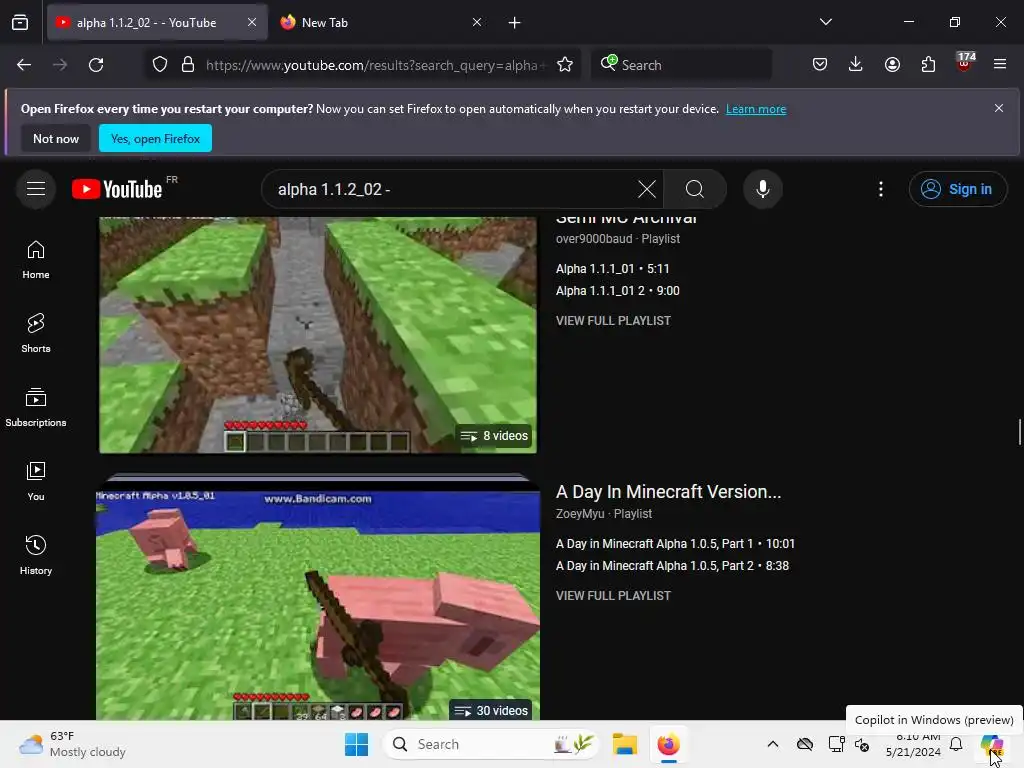Screen dimensions: 1024x768
Task: Reload the current page
Action: click(96, 65)
